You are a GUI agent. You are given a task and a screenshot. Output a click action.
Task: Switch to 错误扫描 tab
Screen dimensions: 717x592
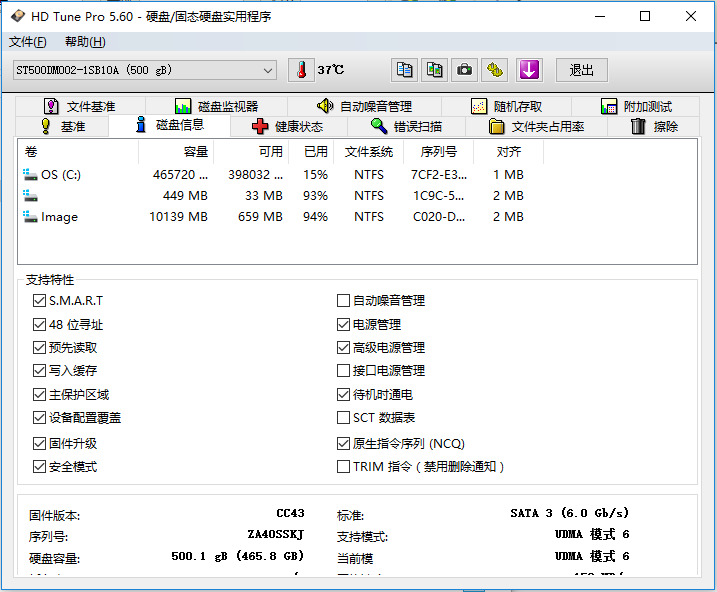pyautogui.click(x=407, y=126)
